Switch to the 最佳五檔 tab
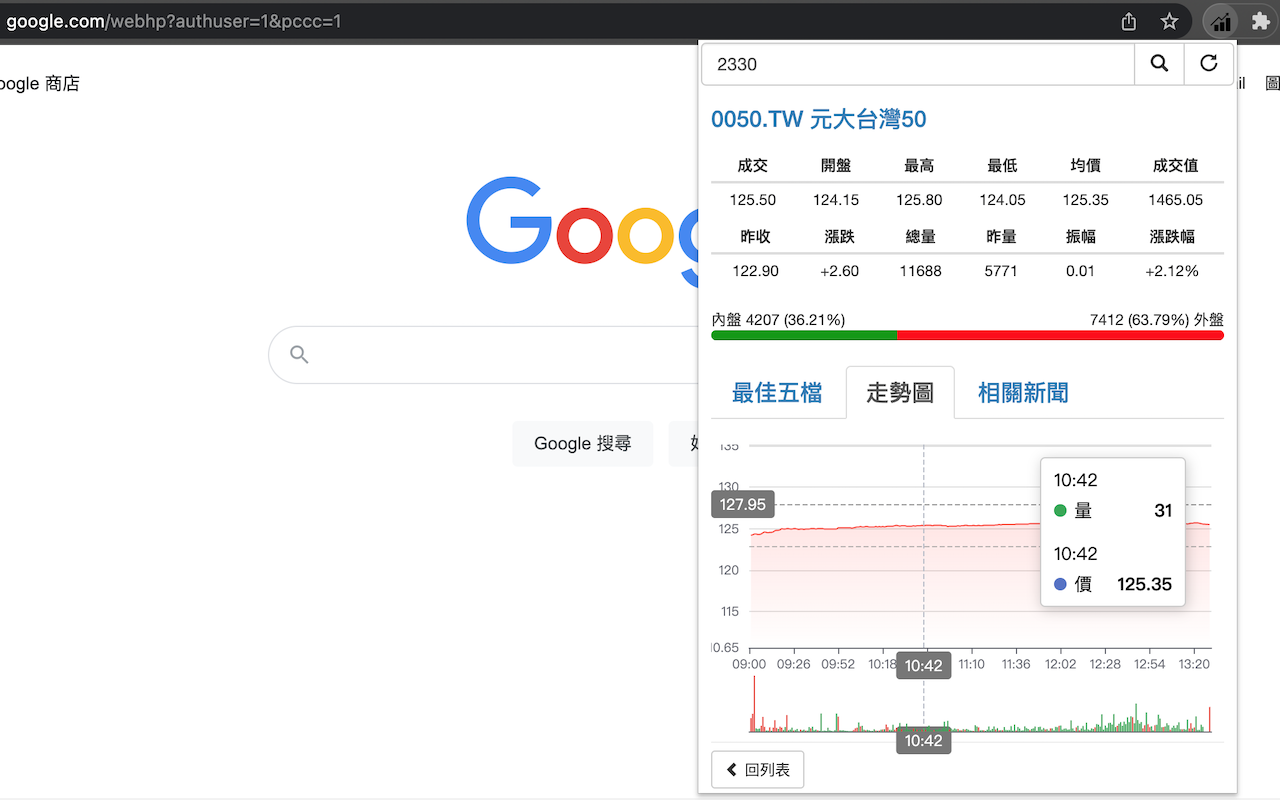This screenshot has height=800, width=1280. [x=777, y=393]
